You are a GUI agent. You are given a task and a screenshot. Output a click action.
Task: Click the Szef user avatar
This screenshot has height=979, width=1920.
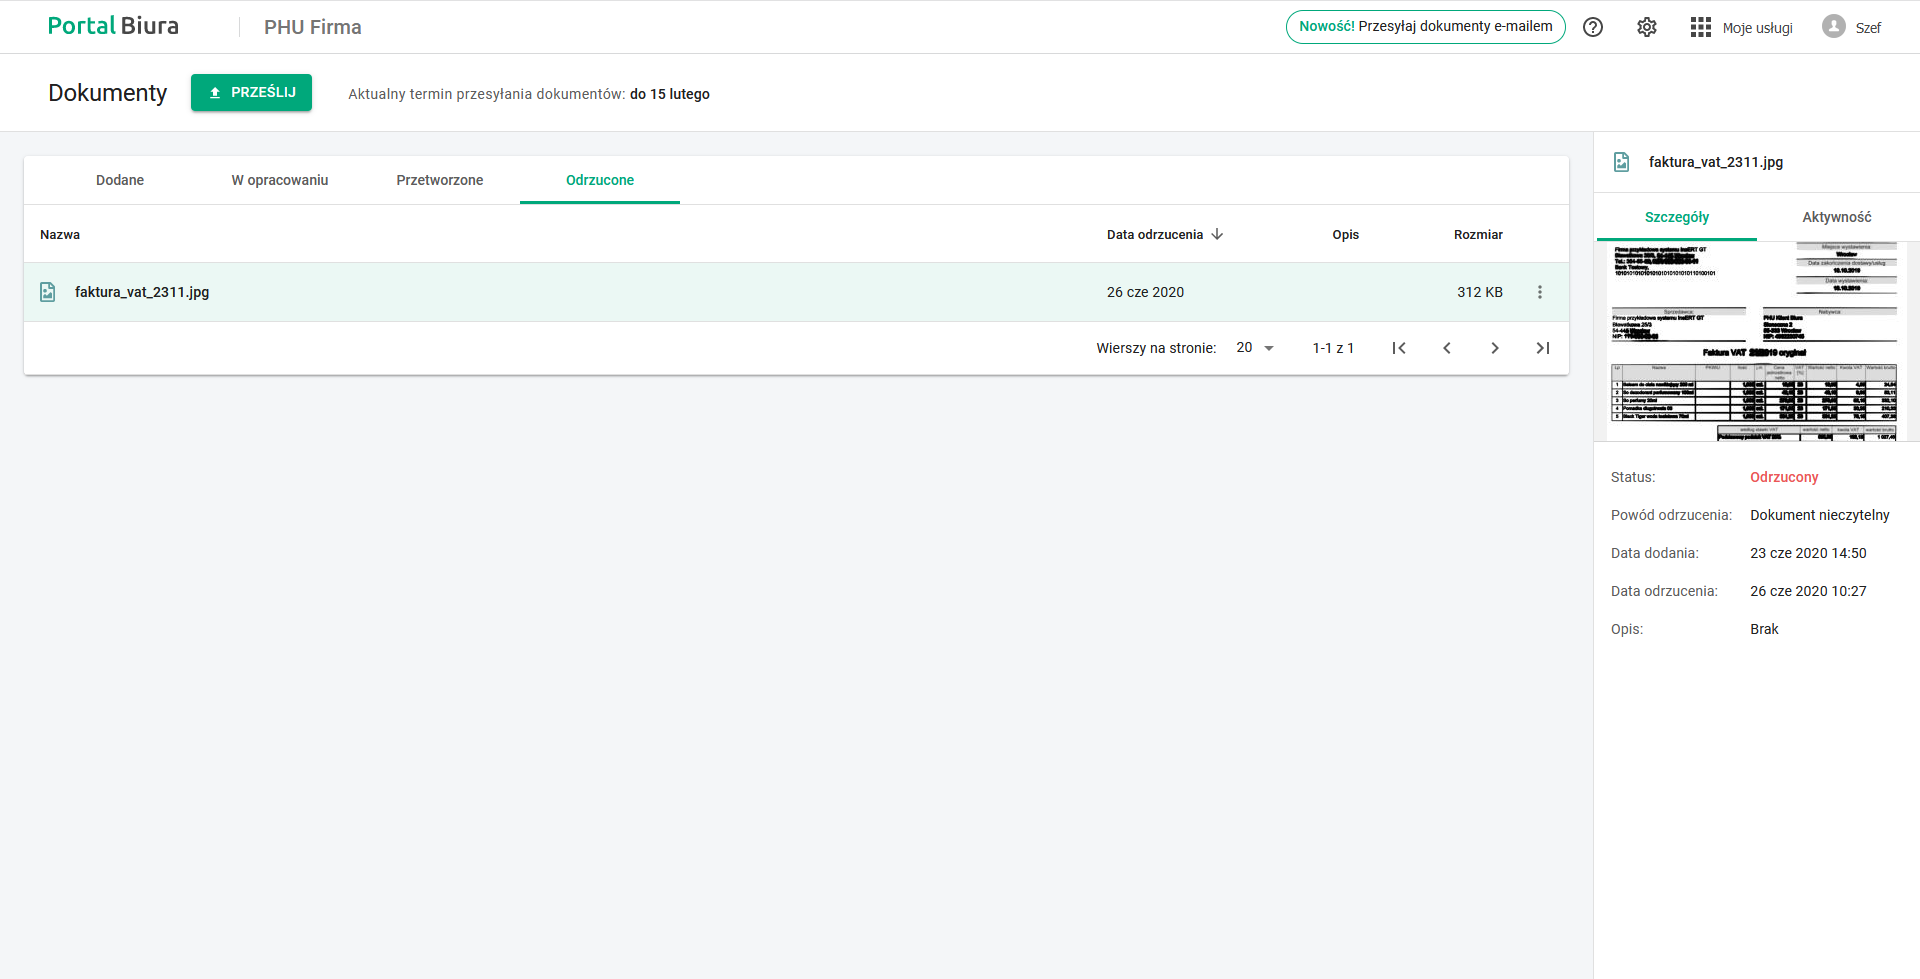pos(1833,27)
